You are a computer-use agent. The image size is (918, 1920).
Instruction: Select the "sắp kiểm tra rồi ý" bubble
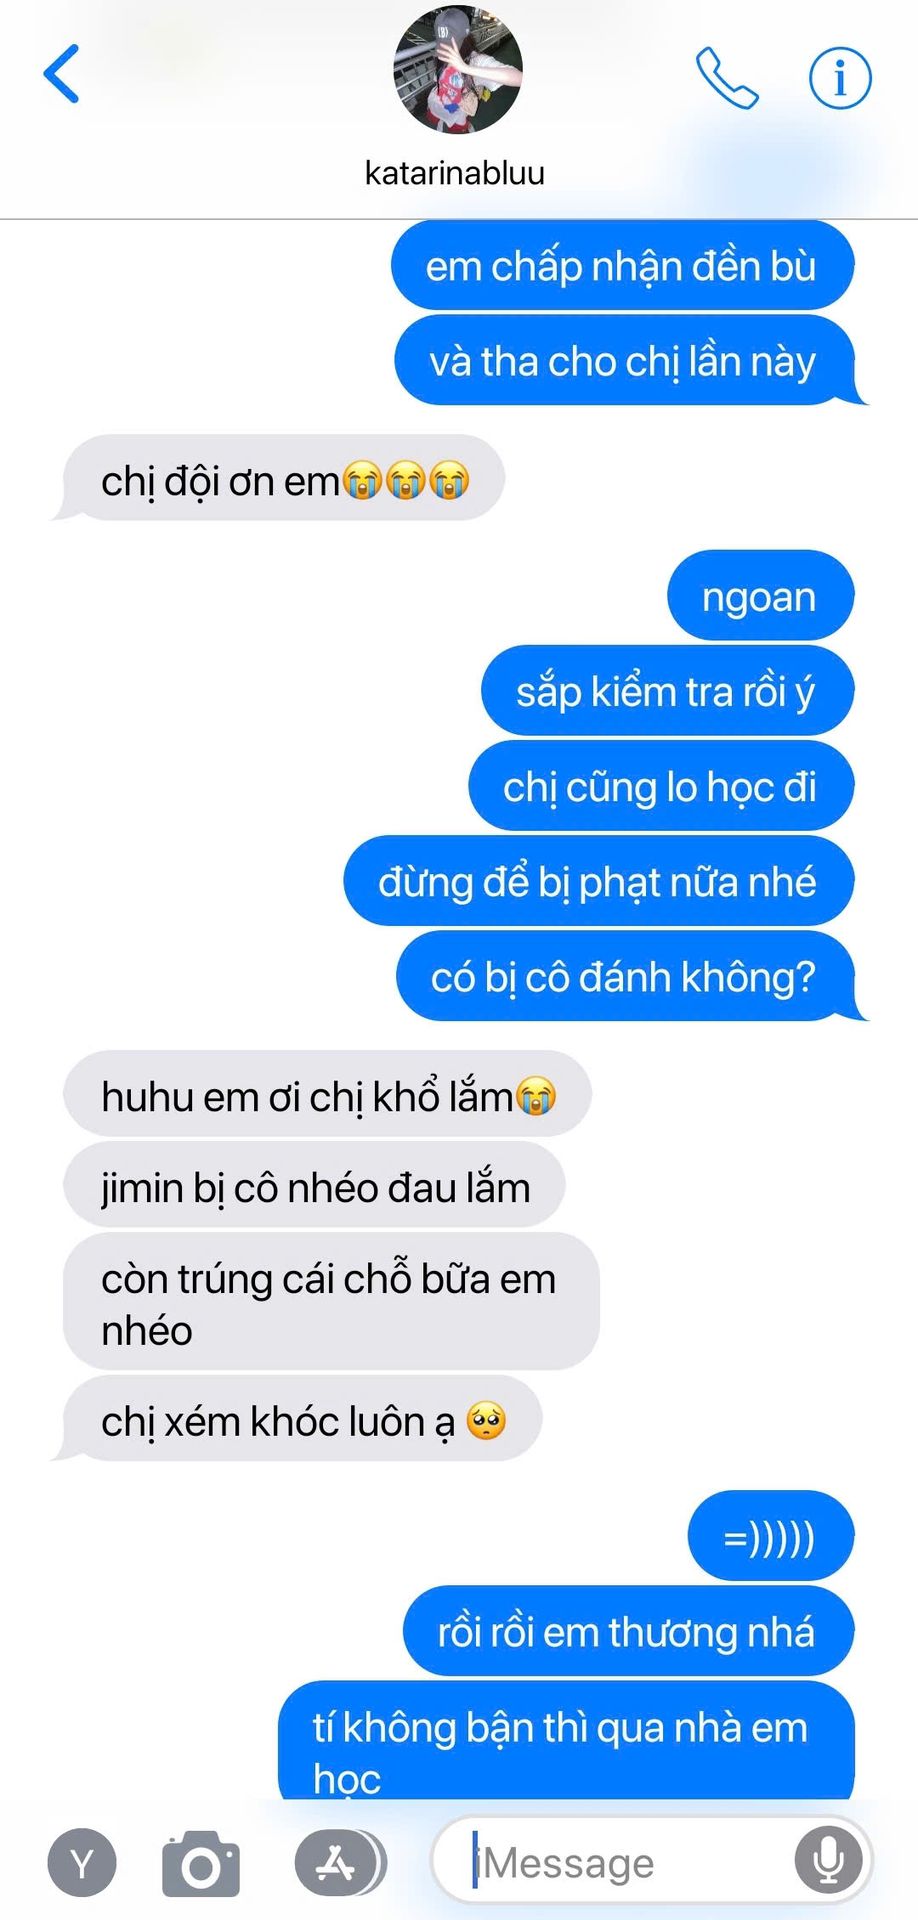(667, 691)
